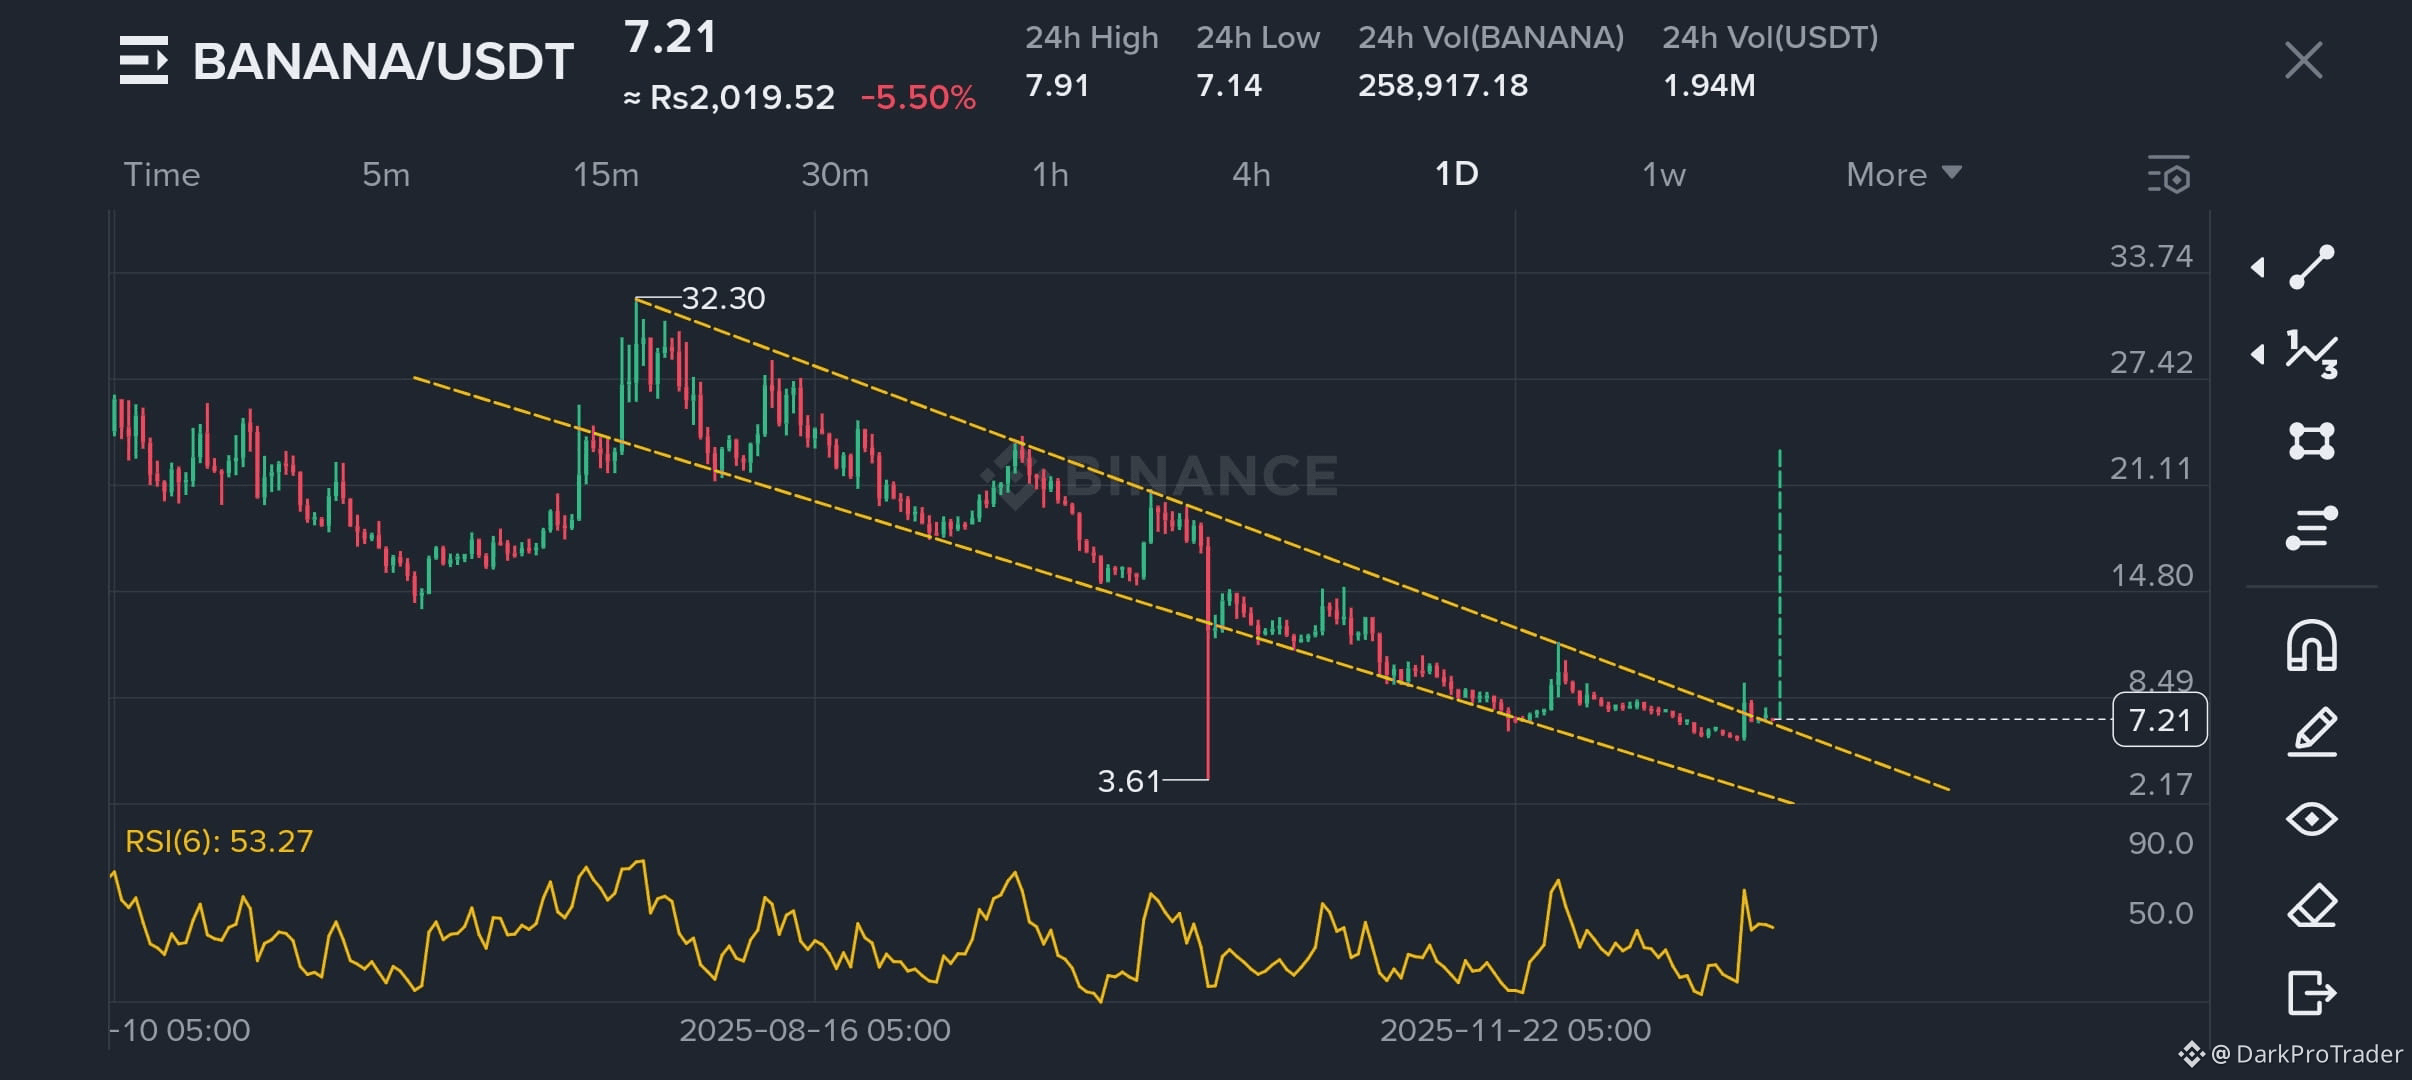The height and width of the screenshot is (1080, 2412).
Task: Select the trend line drawing tool
Action: point(2312,267)
